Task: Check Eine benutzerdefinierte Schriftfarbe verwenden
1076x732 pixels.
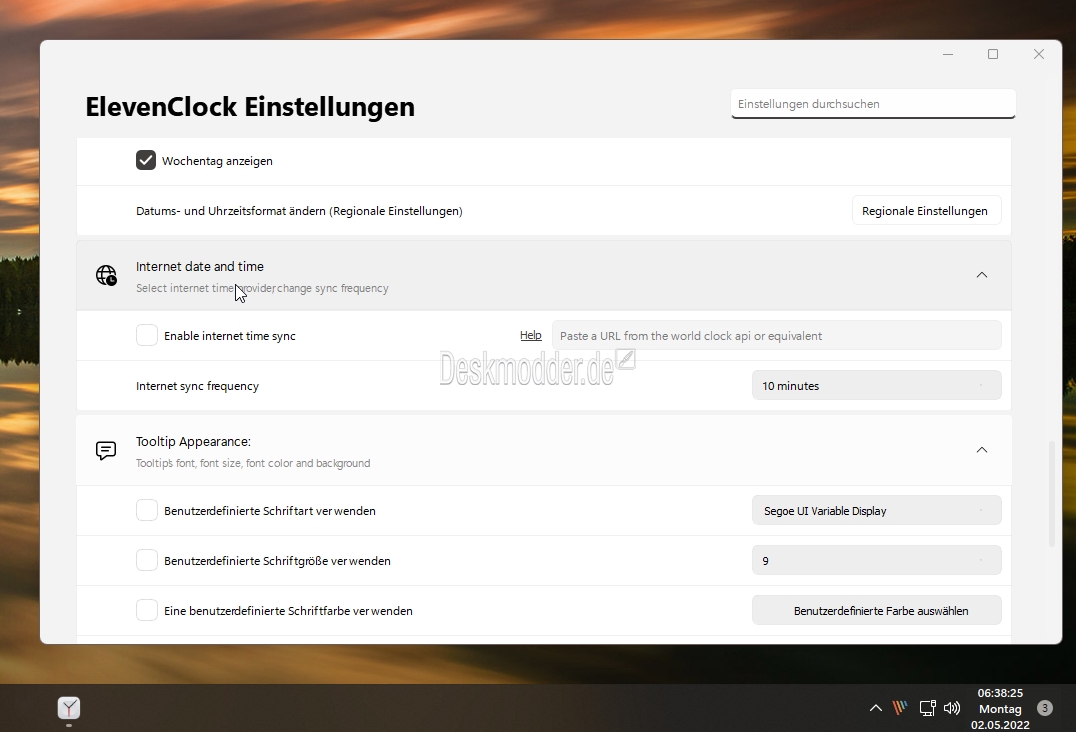Action: [x=147, y=611]
